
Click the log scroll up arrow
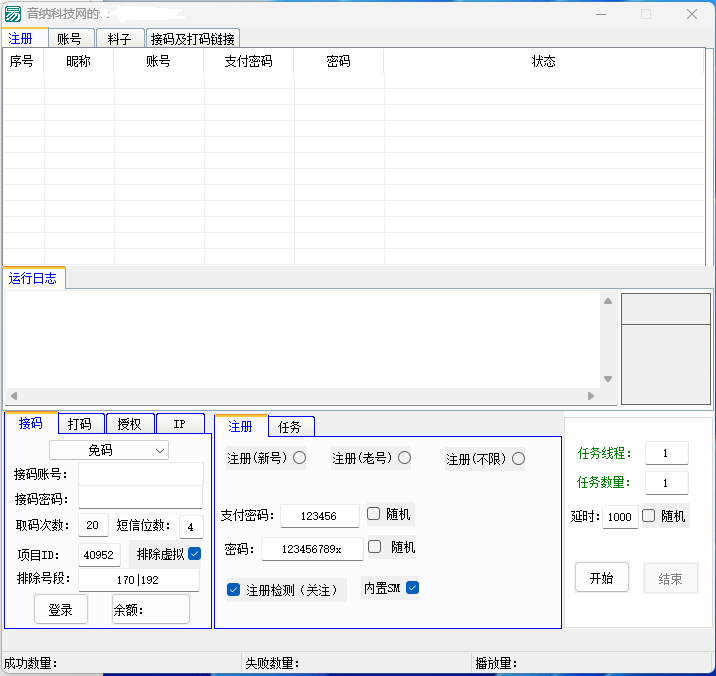[607, 301]
